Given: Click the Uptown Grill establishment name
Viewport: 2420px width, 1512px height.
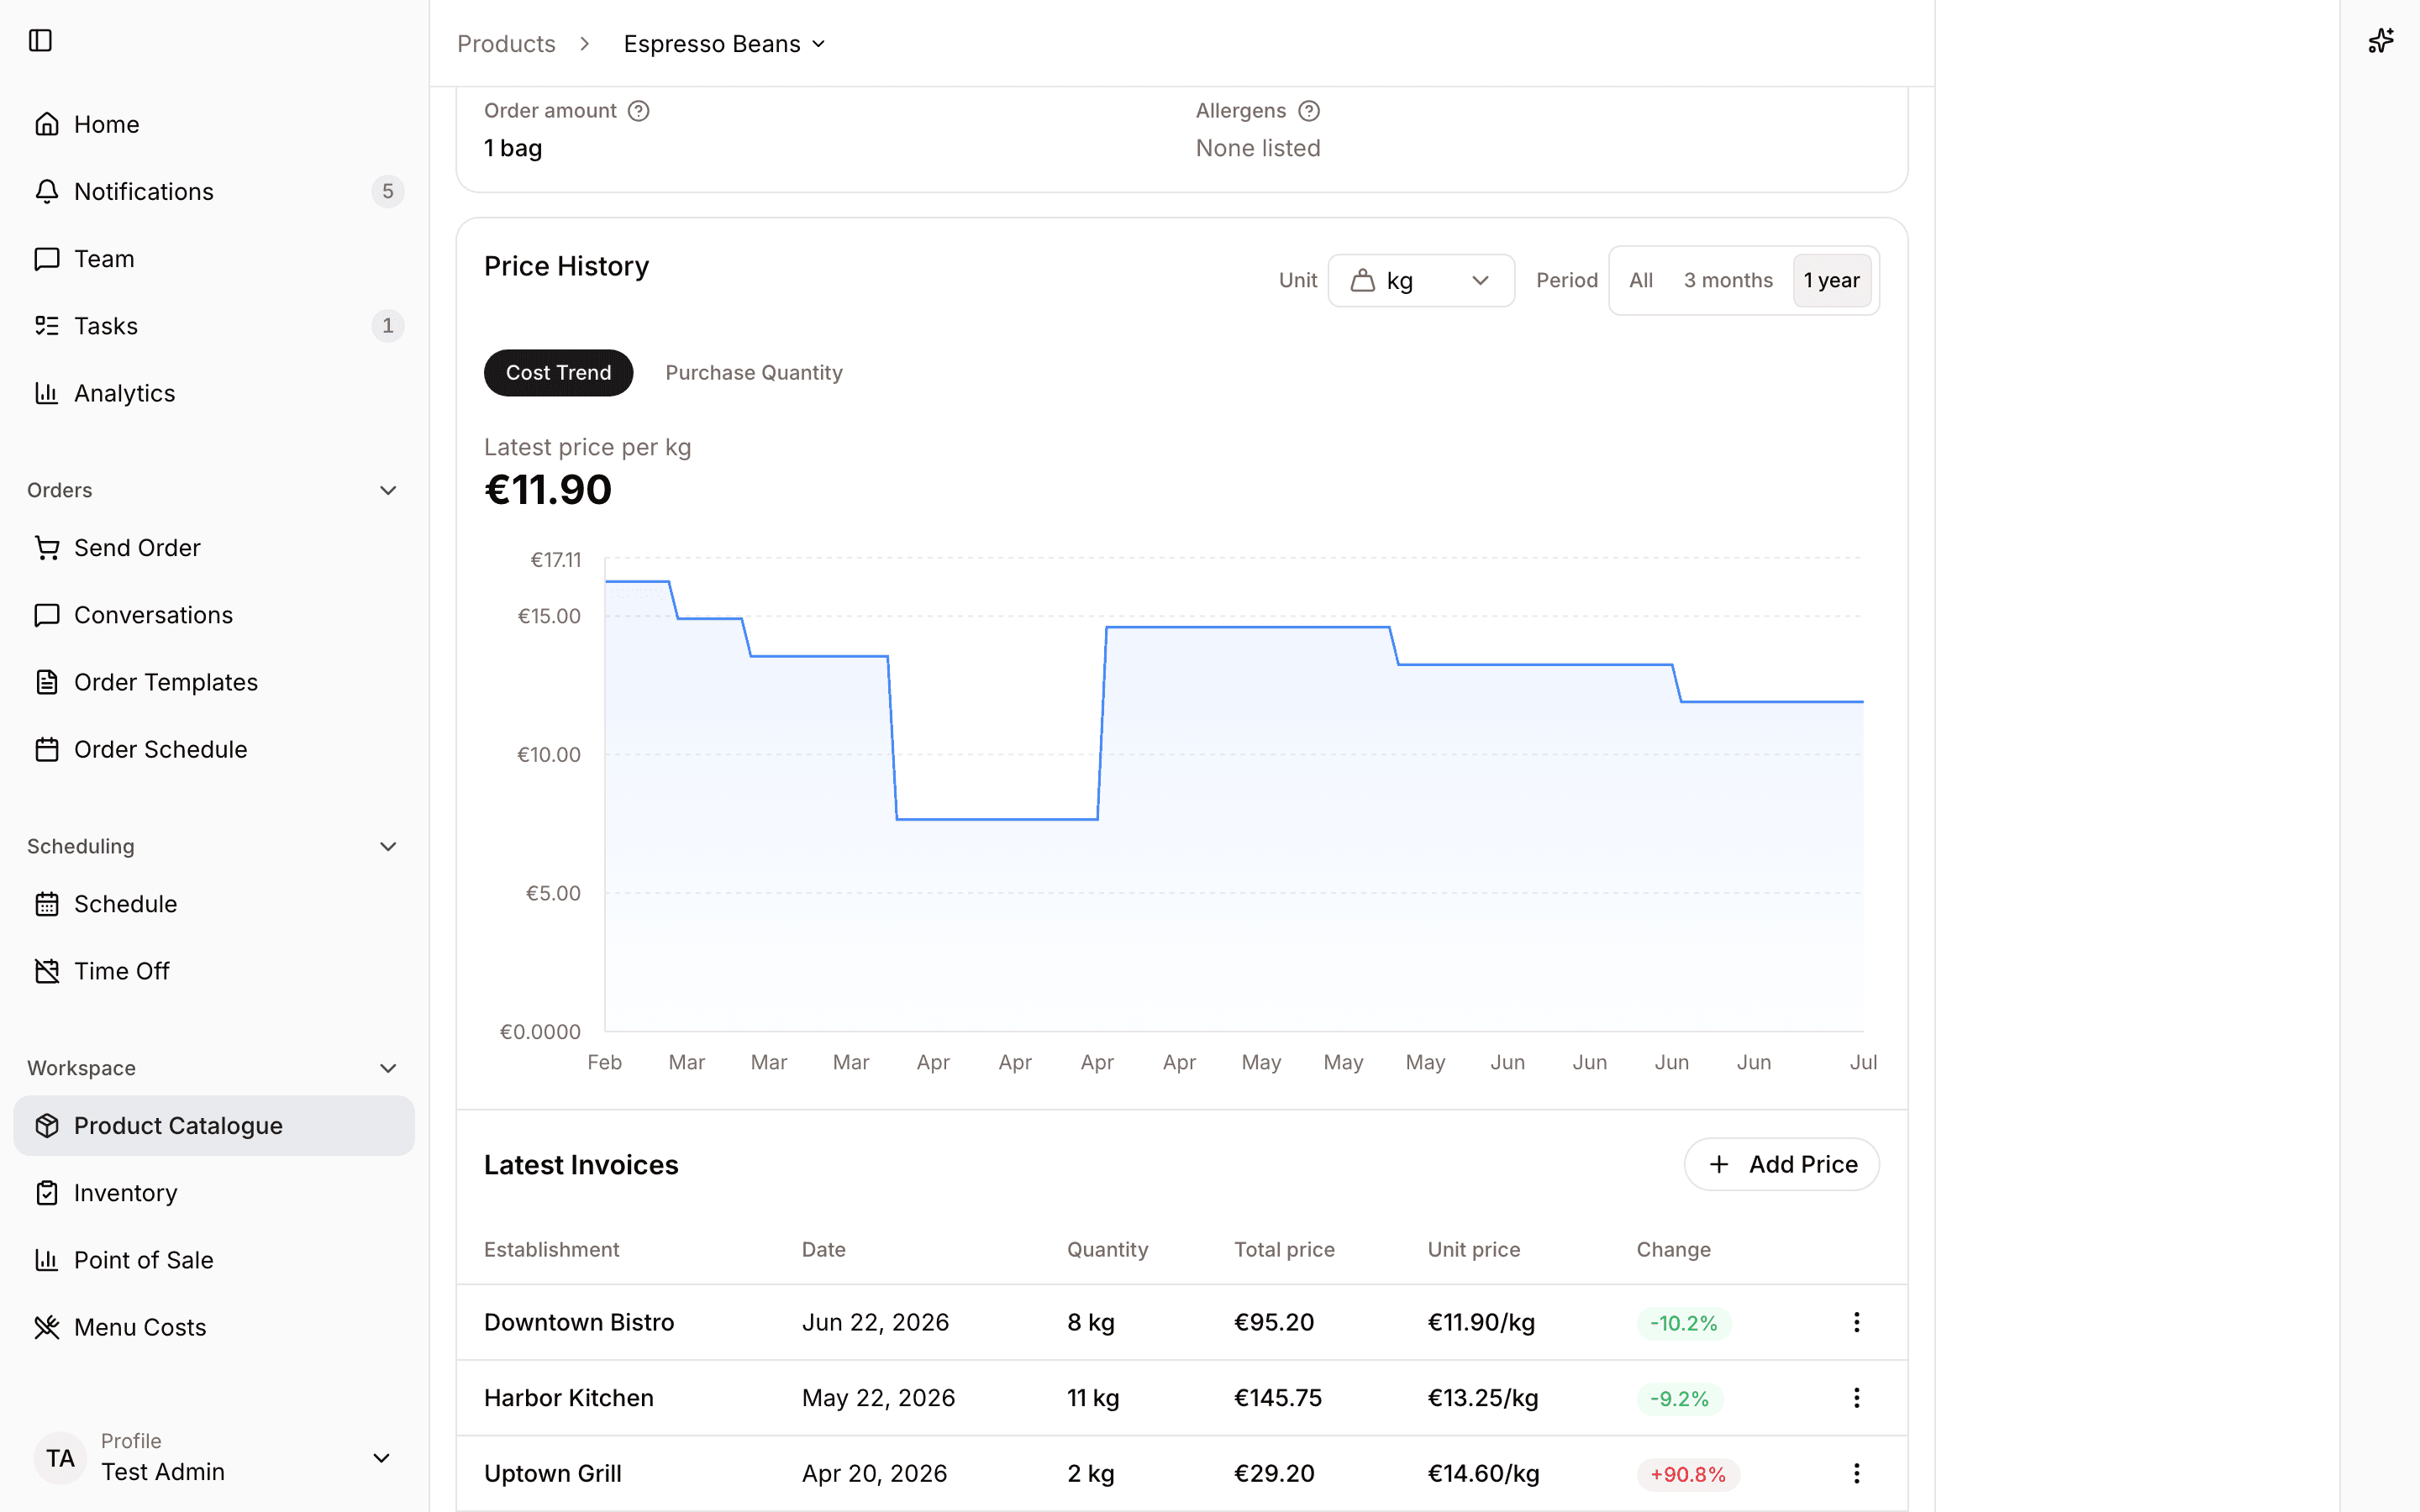Looking at the screenshot, I should [553, 1474].
